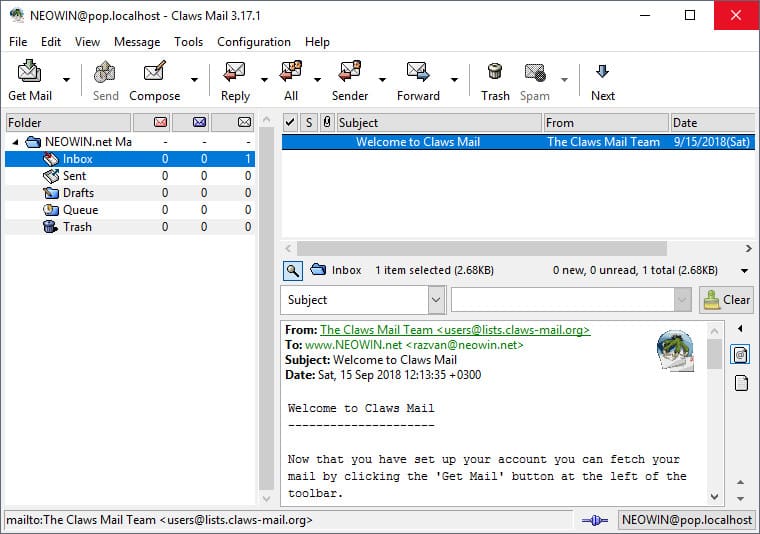Screen dimensions: 760x534
Task: Click the status S column header
Action: tap(309, 122)
